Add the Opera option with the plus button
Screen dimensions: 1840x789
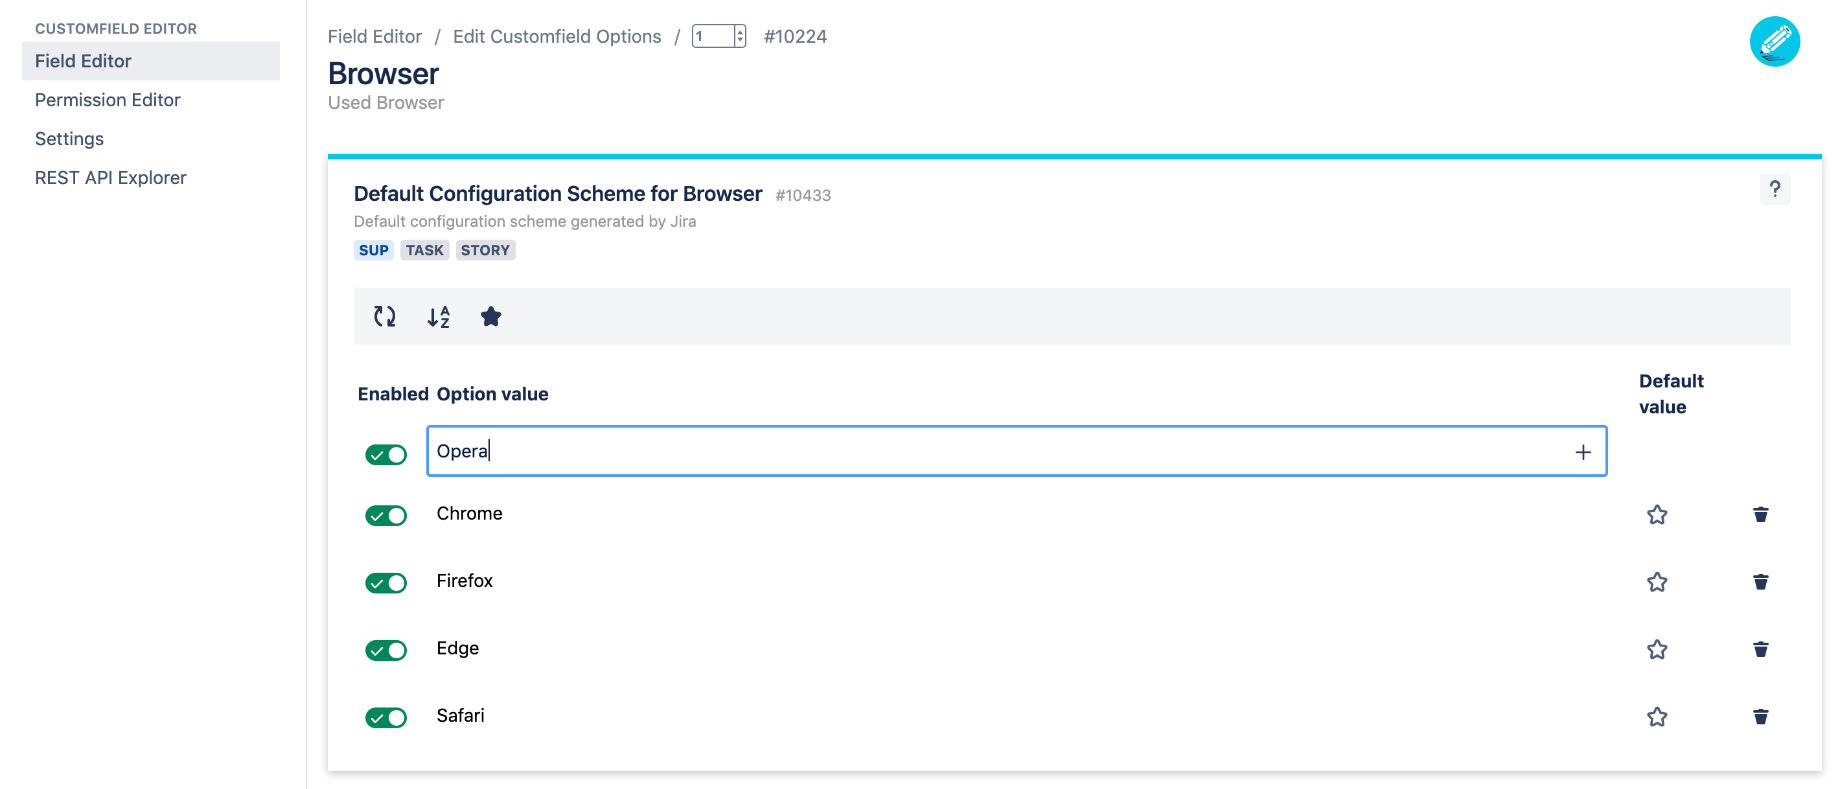click(1583, 451)
